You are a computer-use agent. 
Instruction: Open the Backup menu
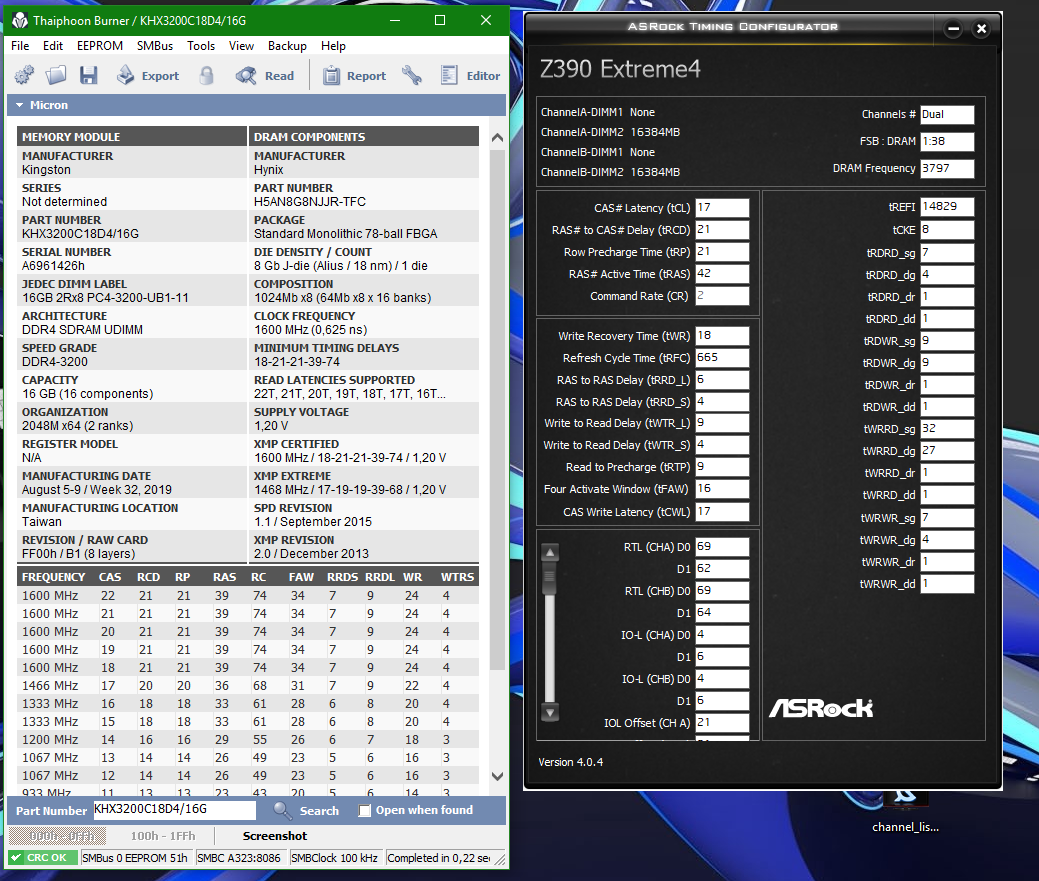287,46
